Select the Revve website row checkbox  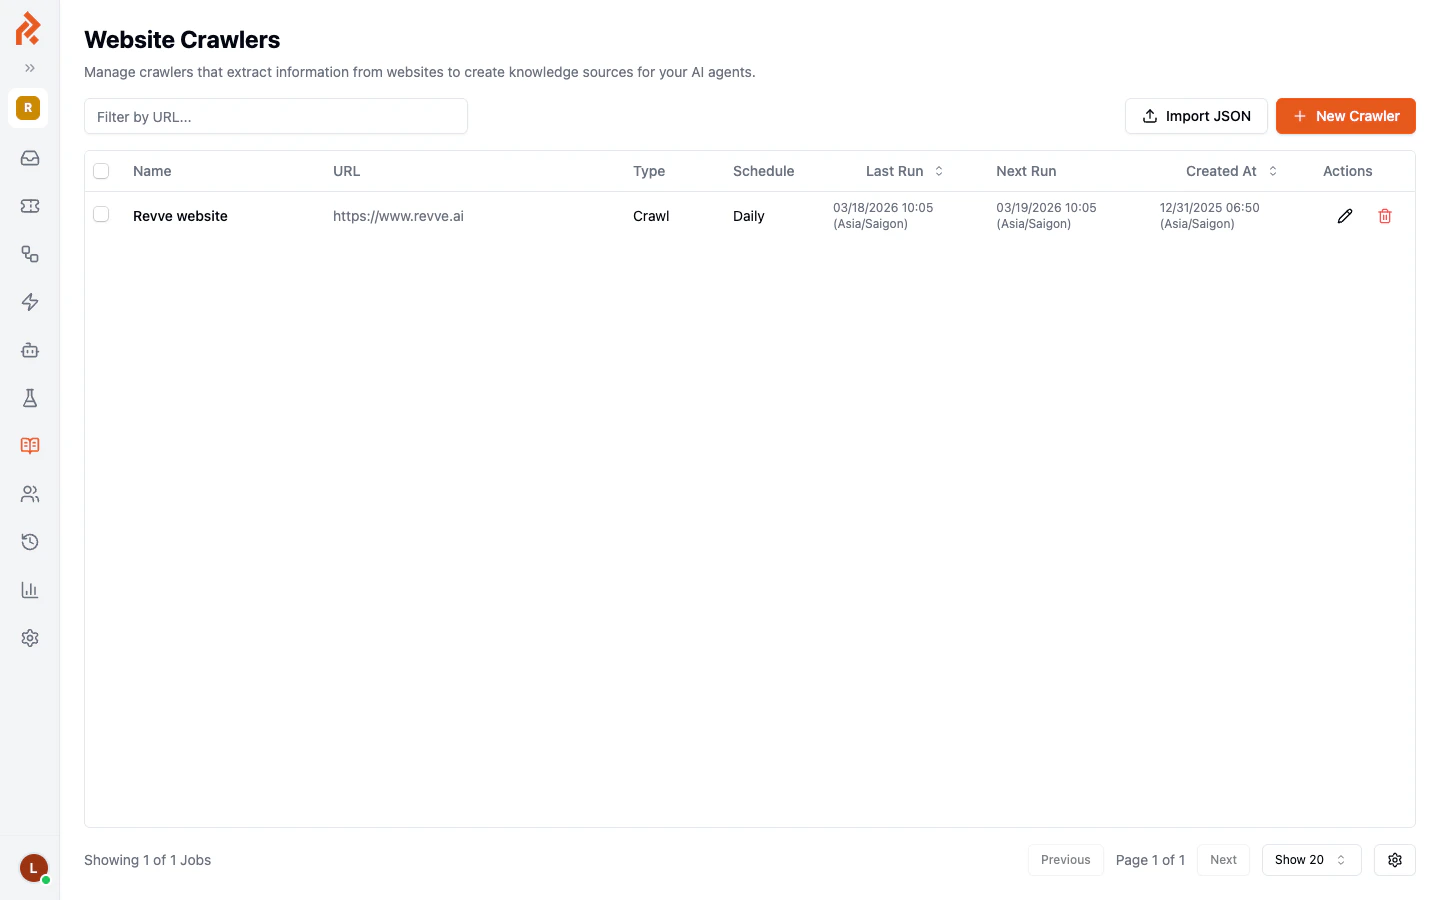click(x=101, y=214)
